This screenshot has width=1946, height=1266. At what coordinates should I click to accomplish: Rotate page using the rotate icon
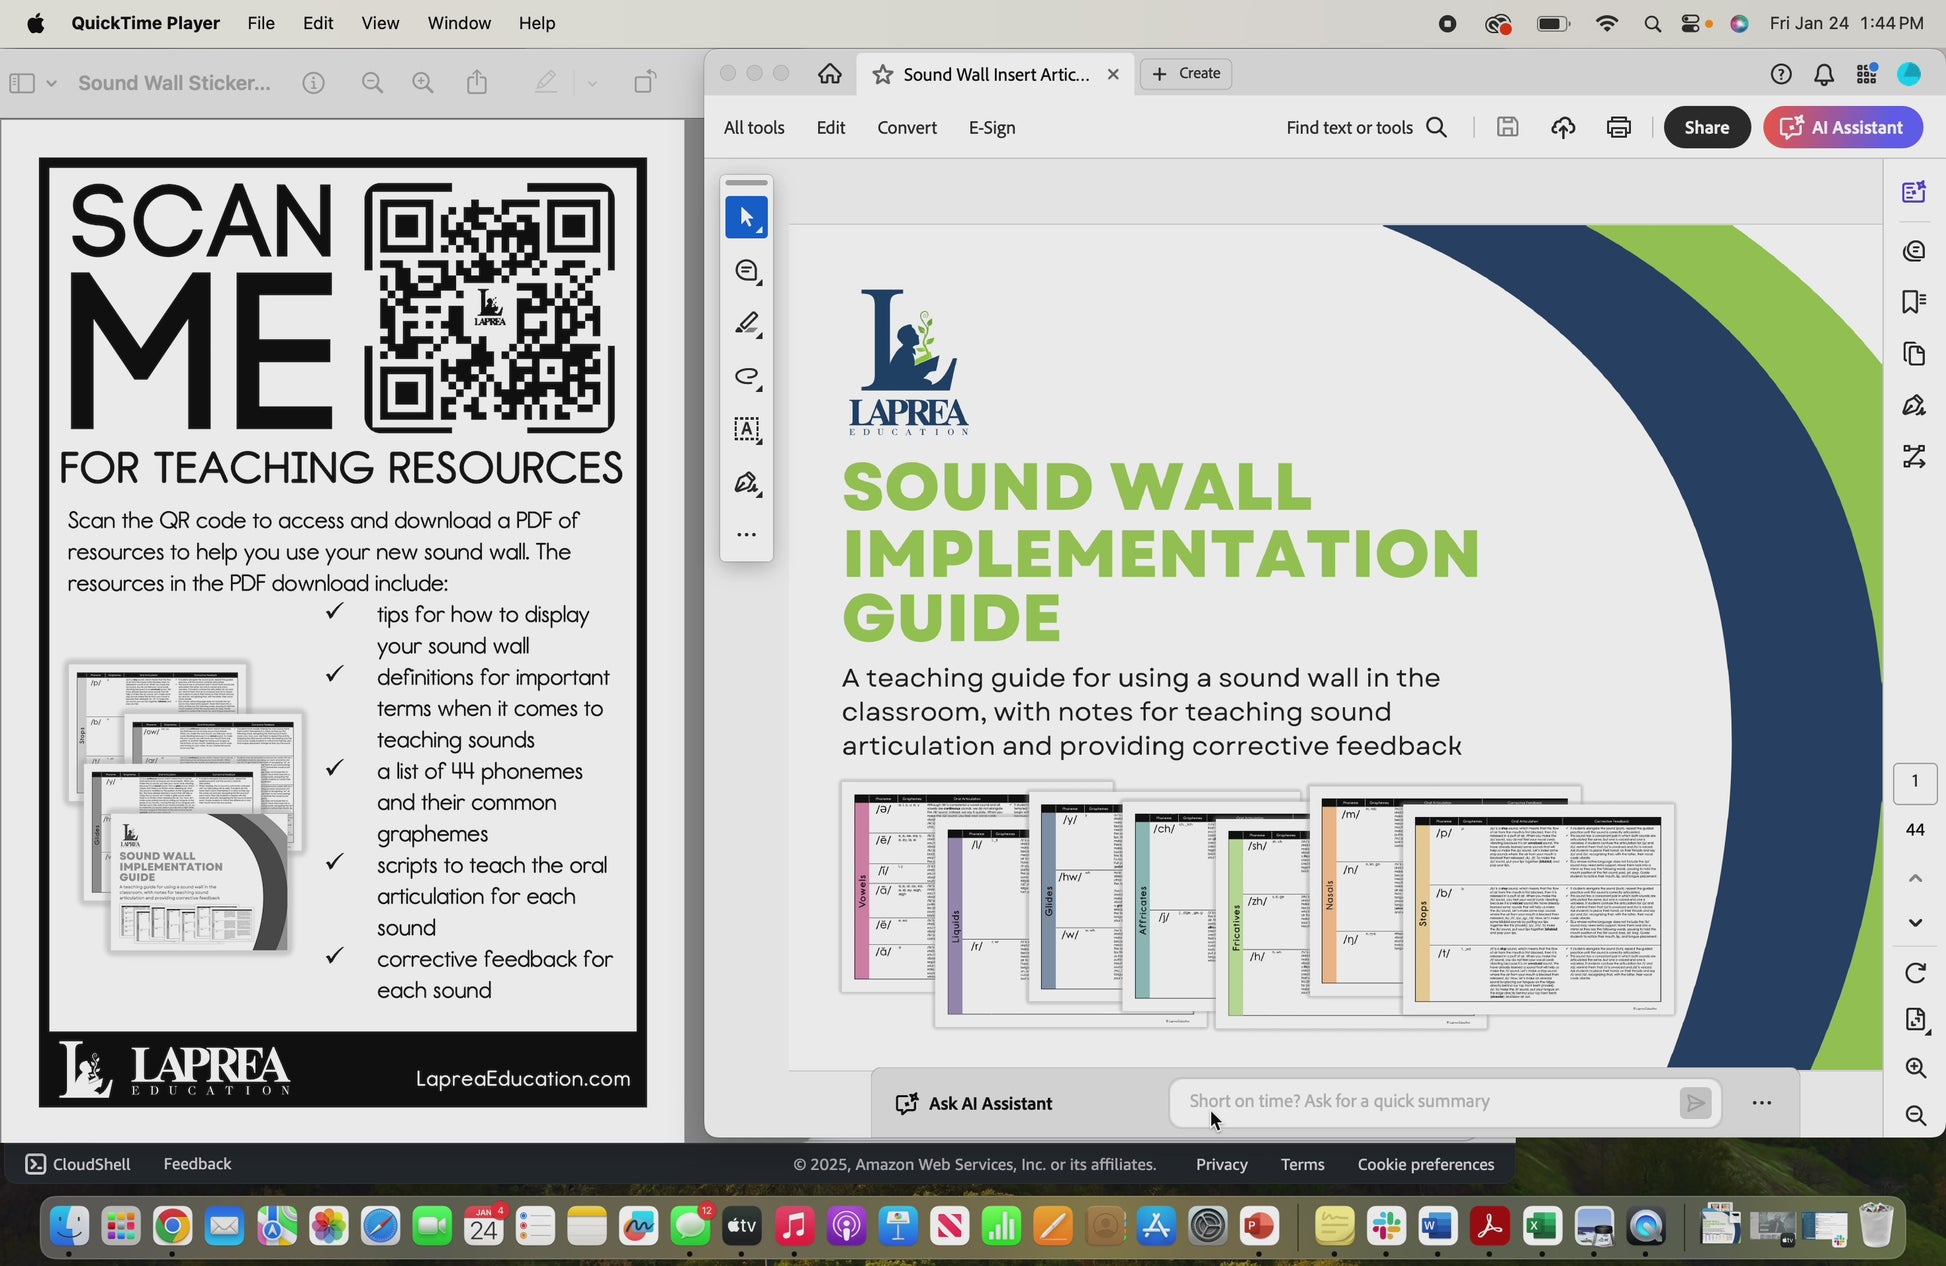point(1915,973)
